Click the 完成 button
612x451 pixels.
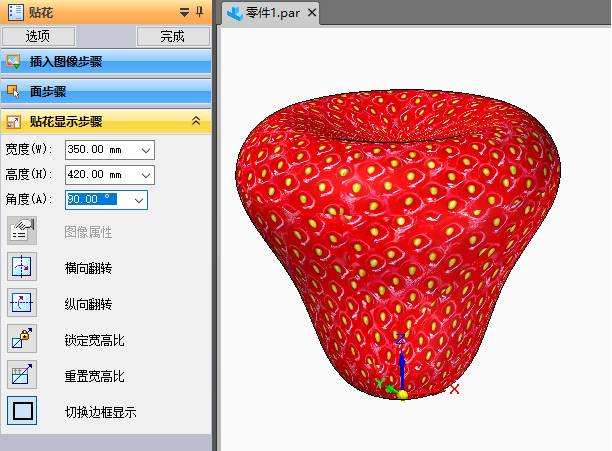pos(173,36)
